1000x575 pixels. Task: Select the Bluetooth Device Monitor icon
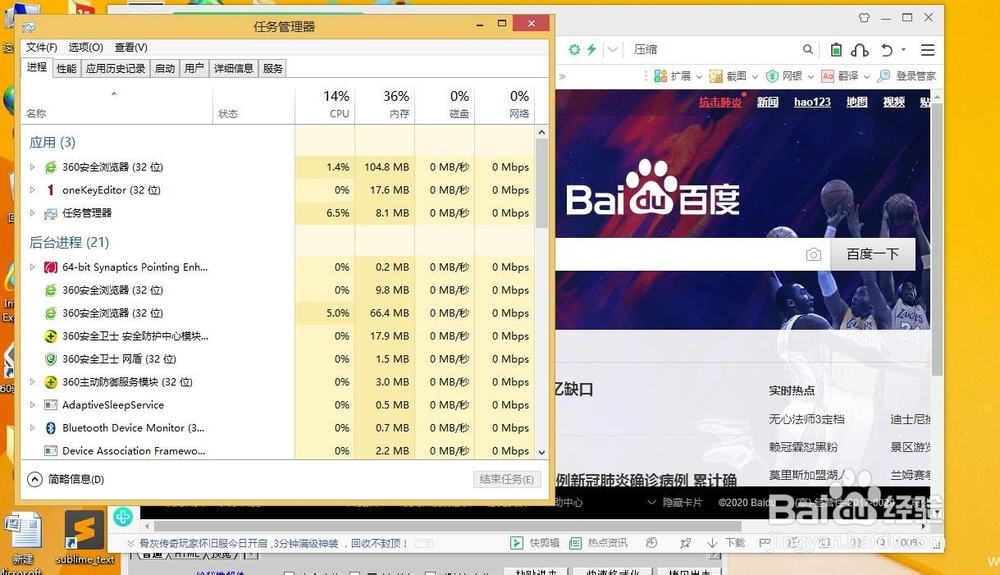click(x=50, y=428)
